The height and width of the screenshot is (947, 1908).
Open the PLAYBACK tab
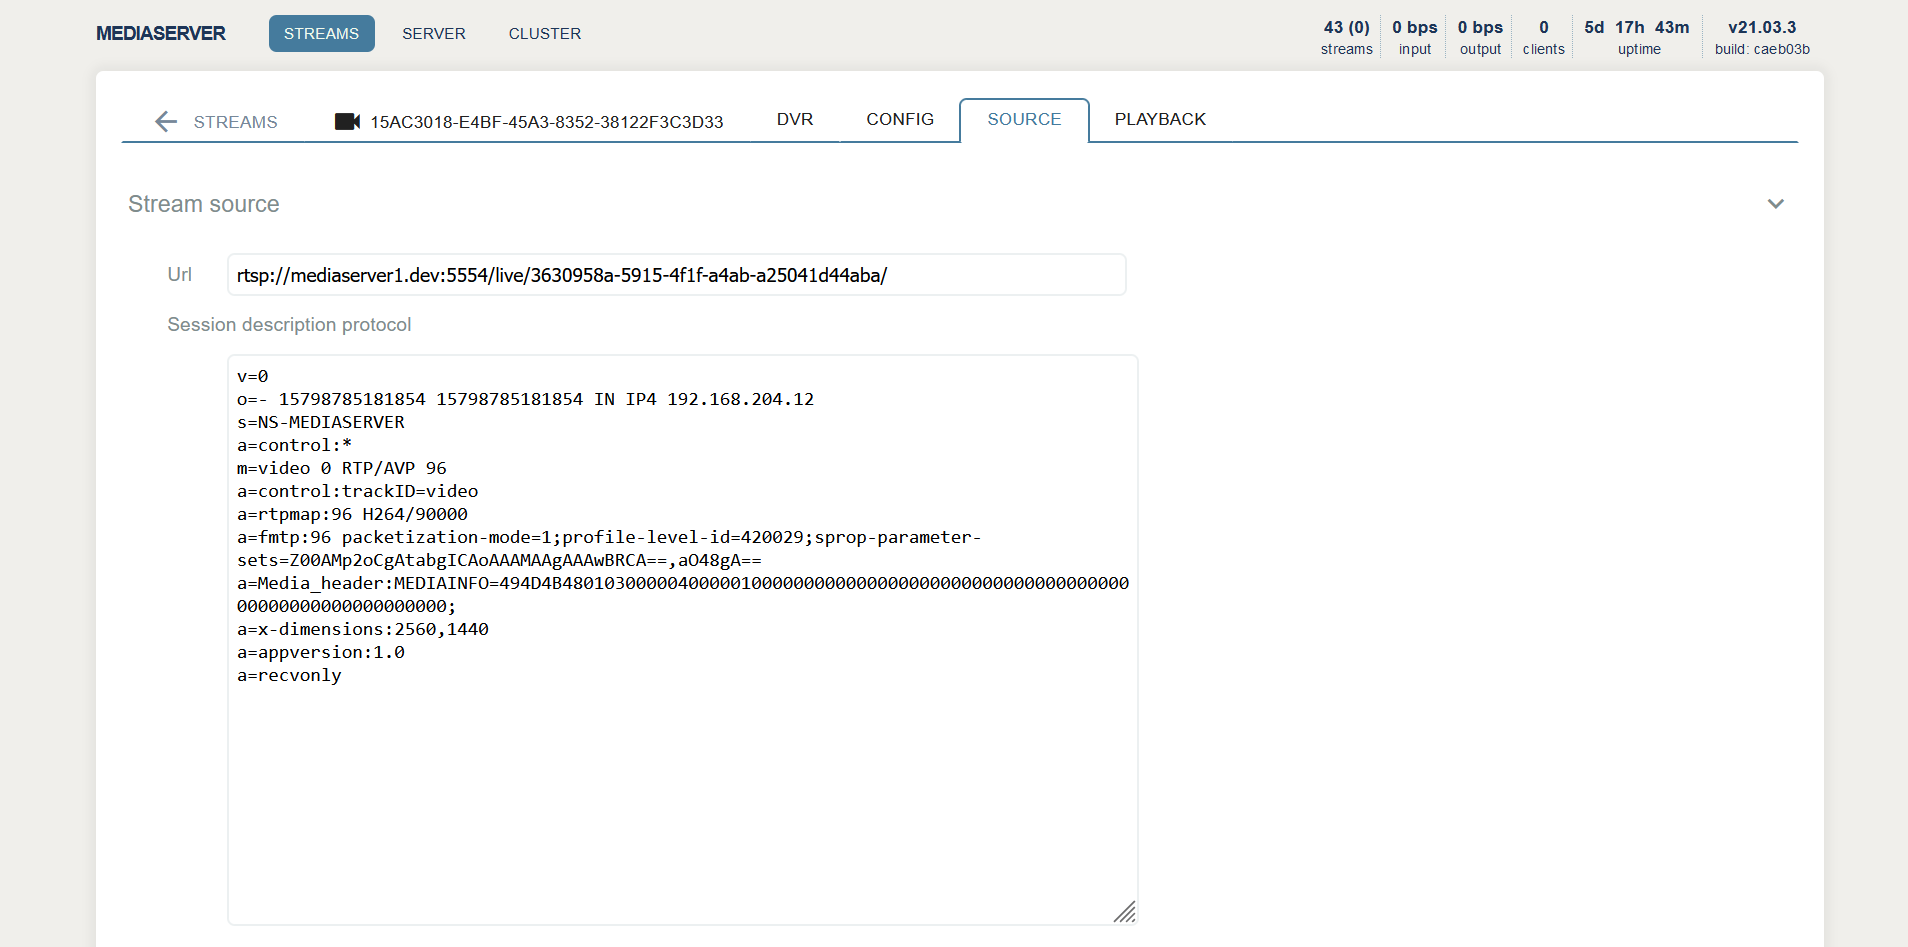[1160, 120]
